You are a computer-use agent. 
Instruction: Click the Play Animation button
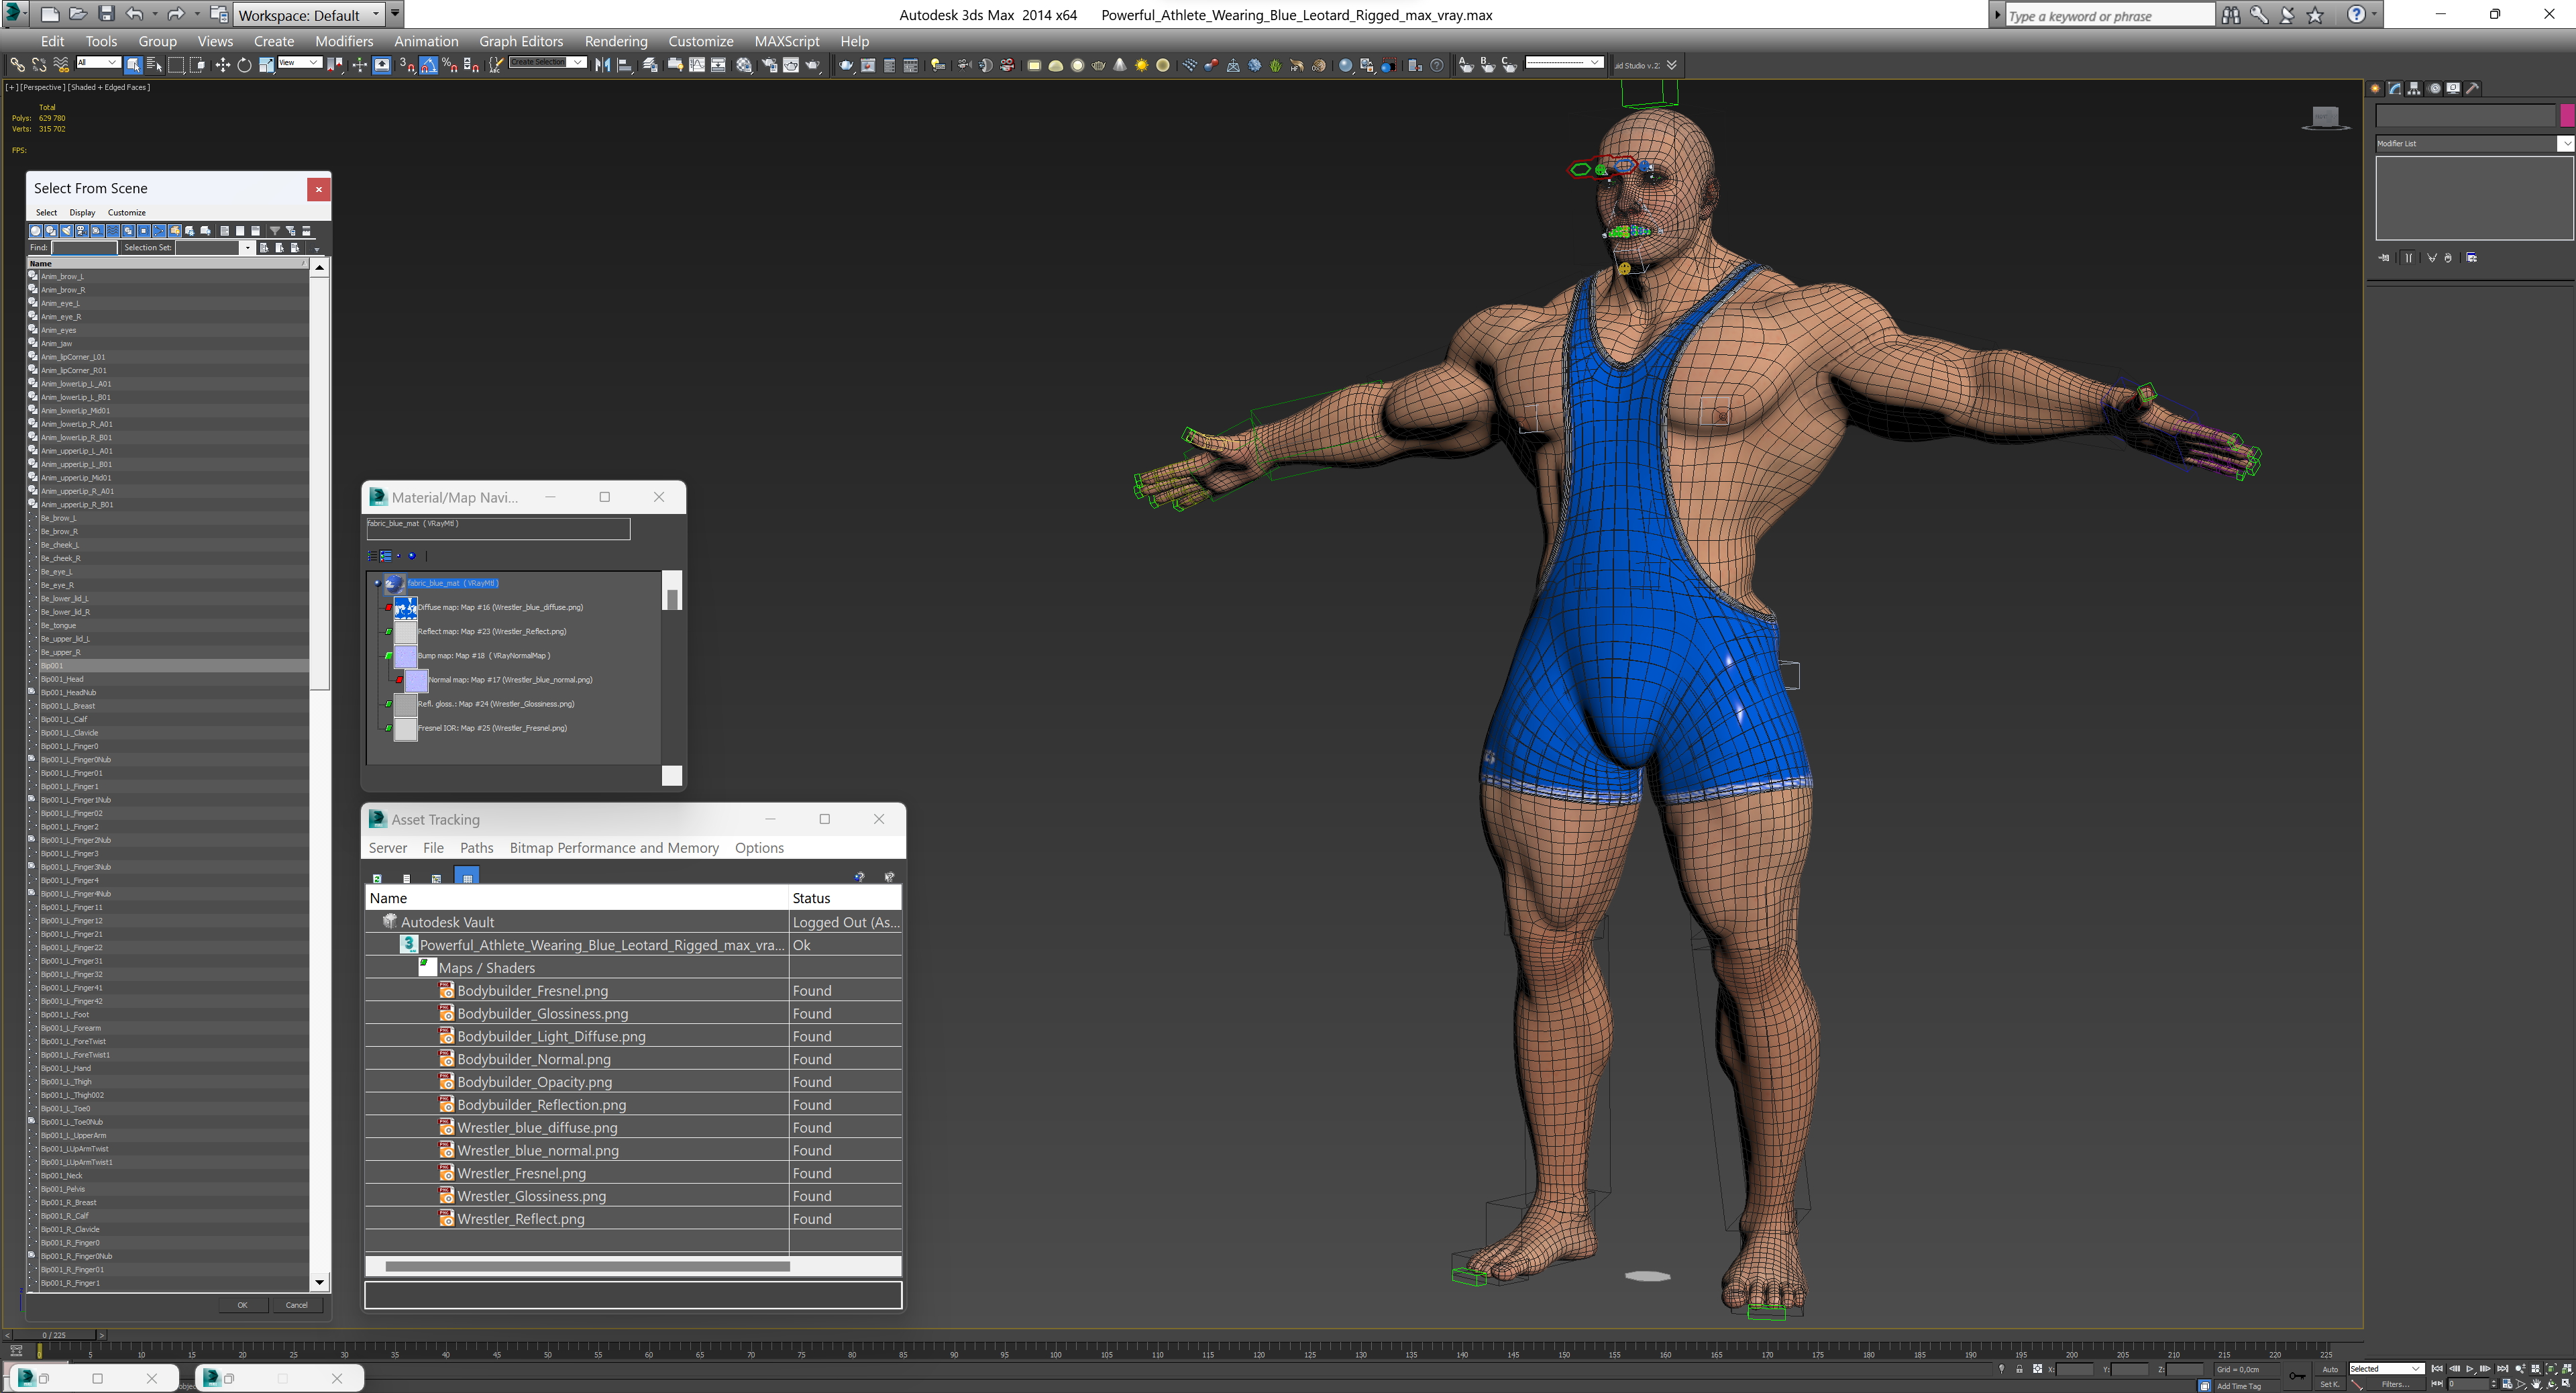pyautogui.click(x=2470, y=1369)
